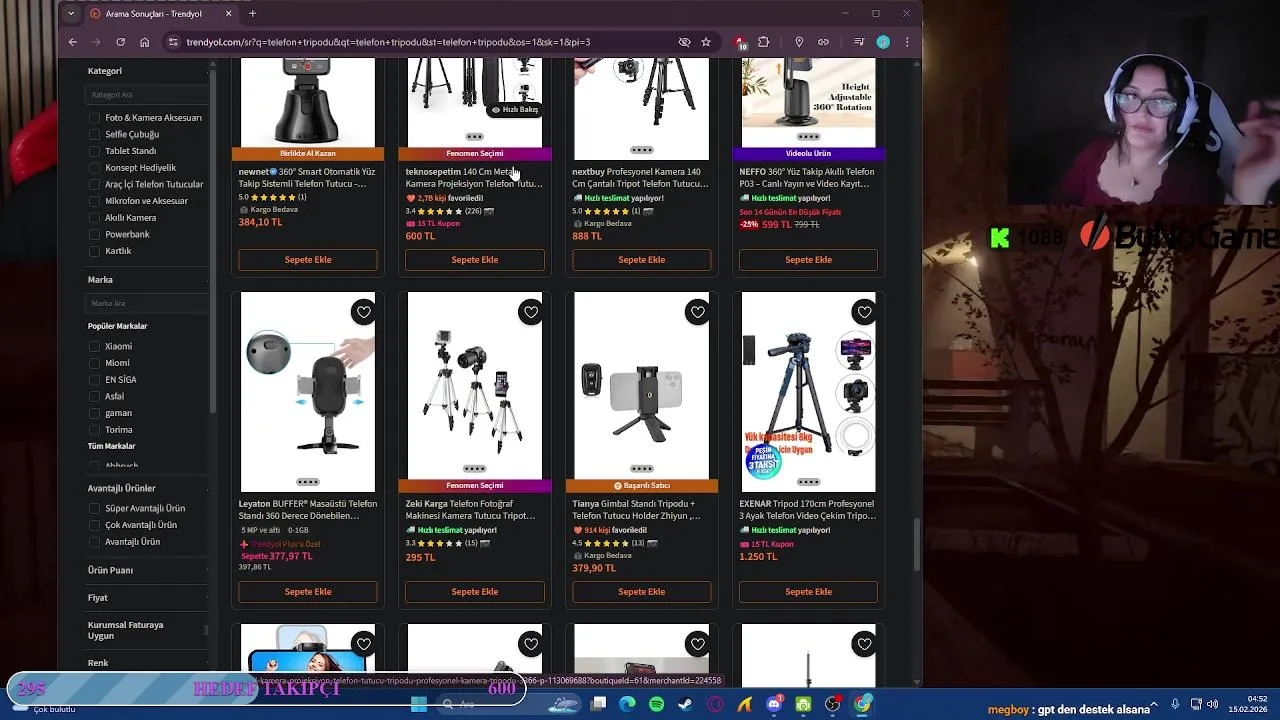The width and height of the screenshot is (1280, 720).
Task: Open Windows Start button in taskbar
Action: pyautogui.click(x=419, y=704)
